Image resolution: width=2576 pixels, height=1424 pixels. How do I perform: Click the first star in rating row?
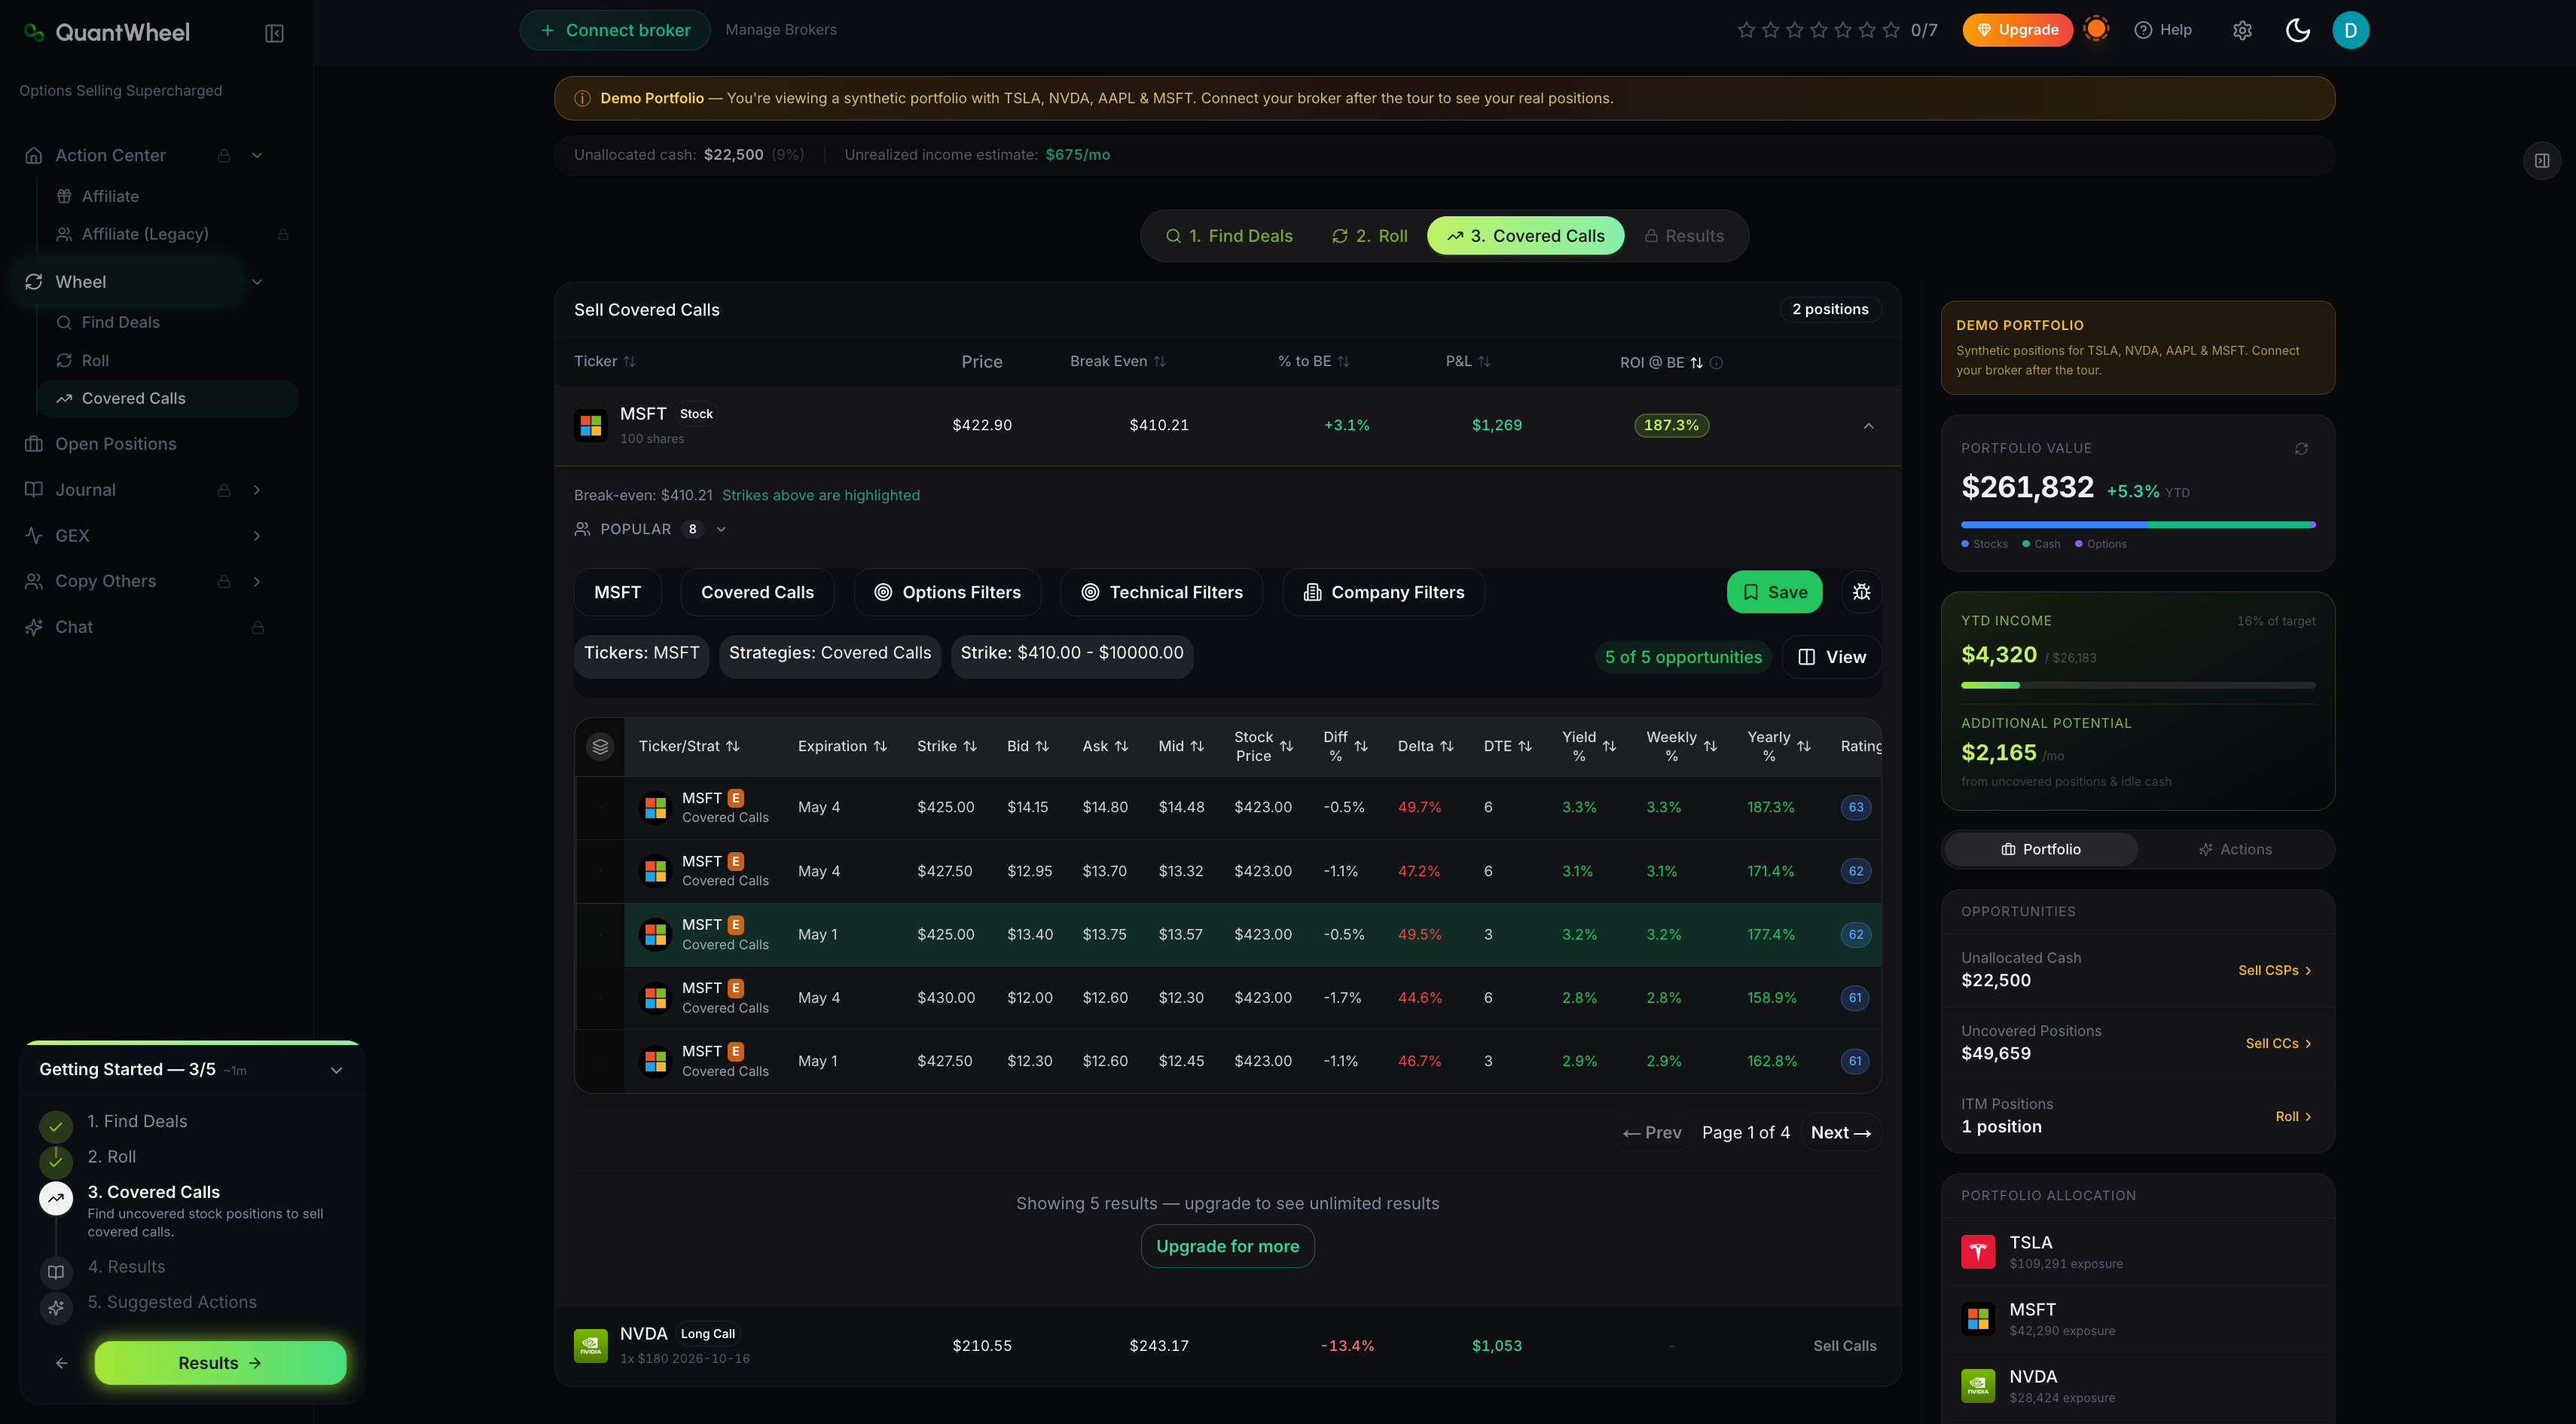pyautogui.click(x=1746, y=30)
